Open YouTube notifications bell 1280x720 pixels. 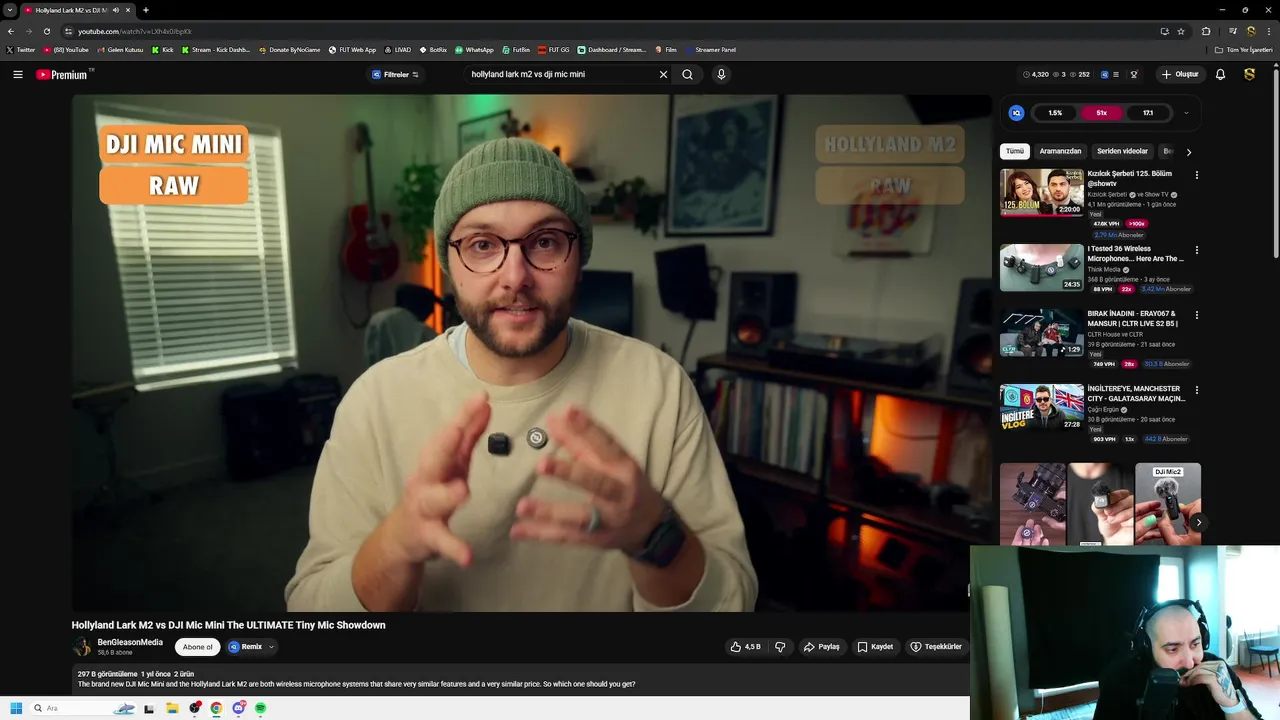1220,74
